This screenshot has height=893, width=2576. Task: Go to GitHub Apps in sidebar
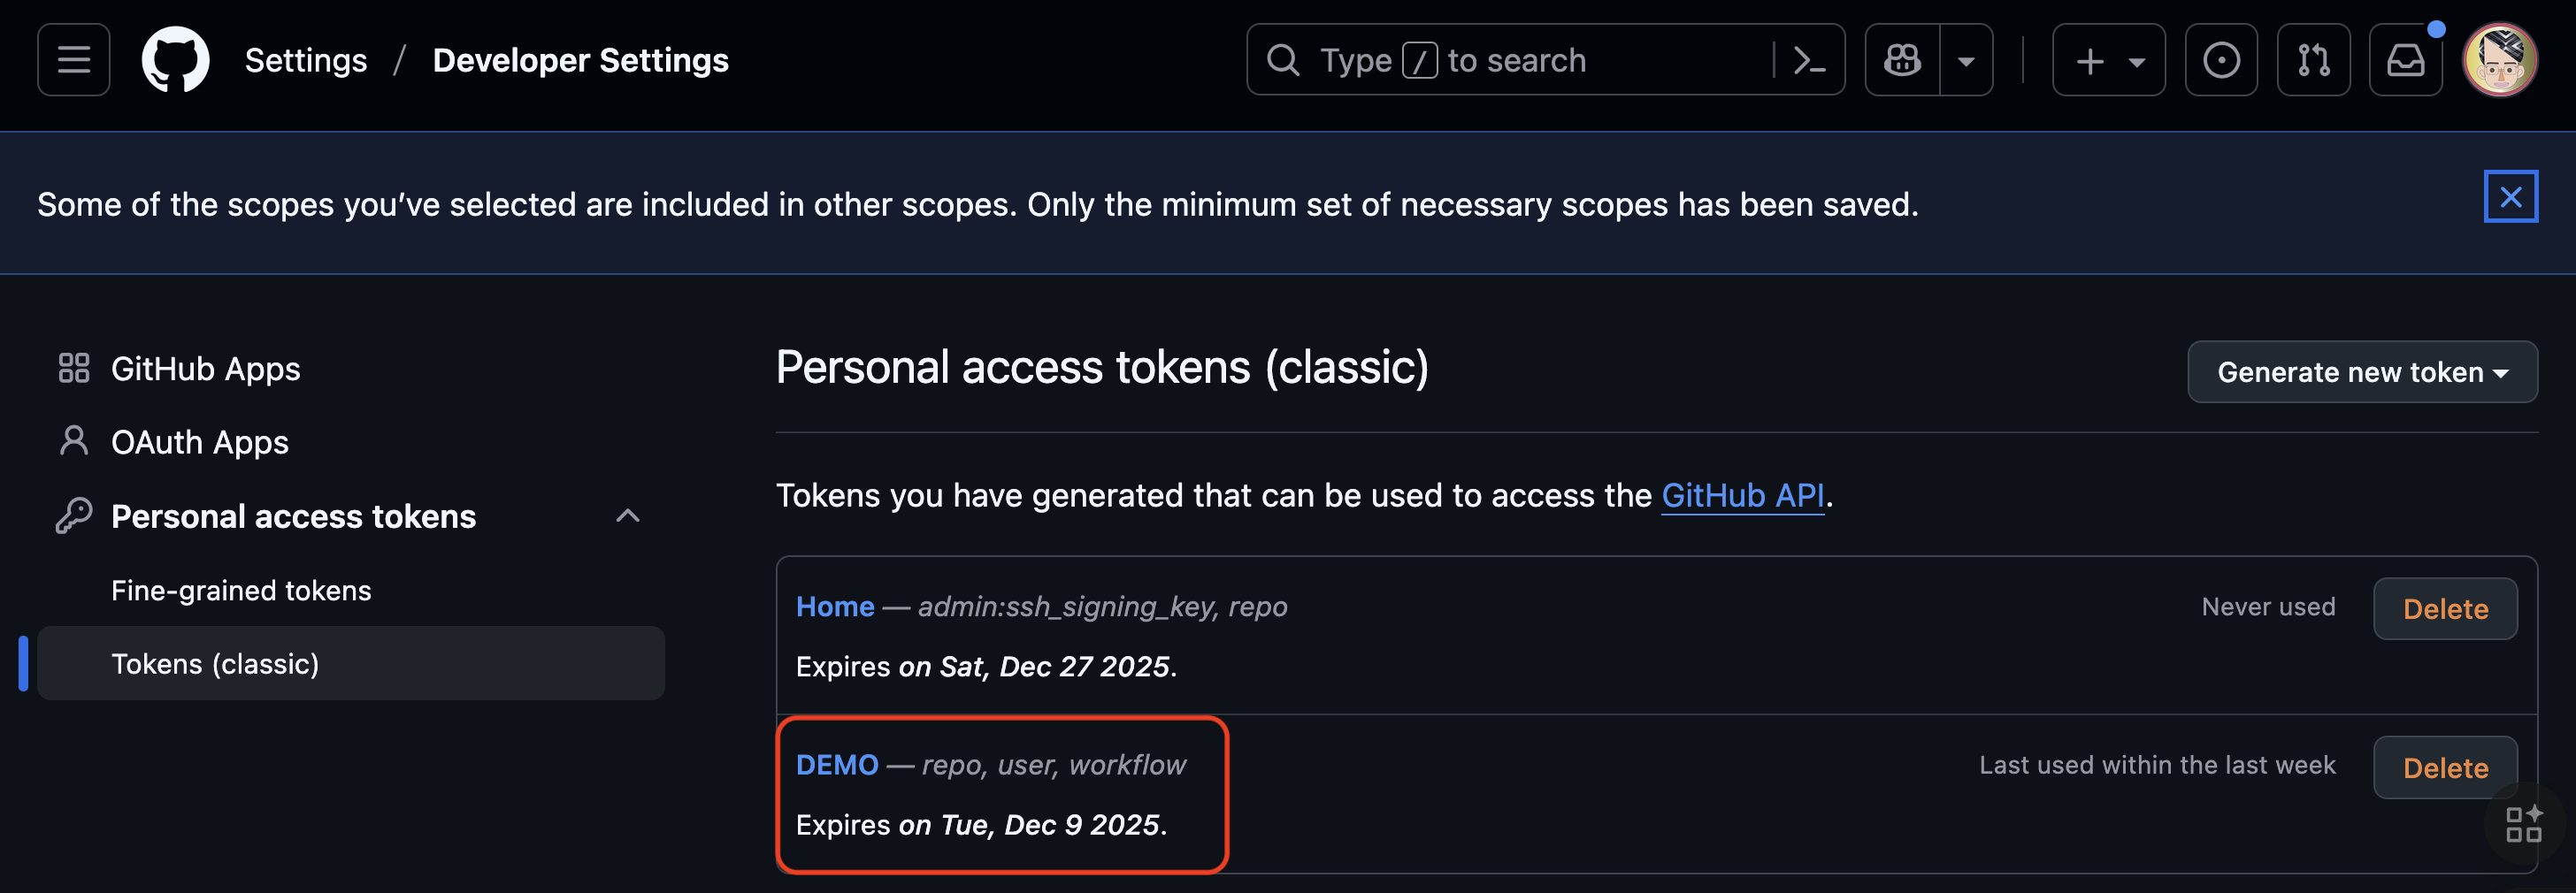(205, 369)
